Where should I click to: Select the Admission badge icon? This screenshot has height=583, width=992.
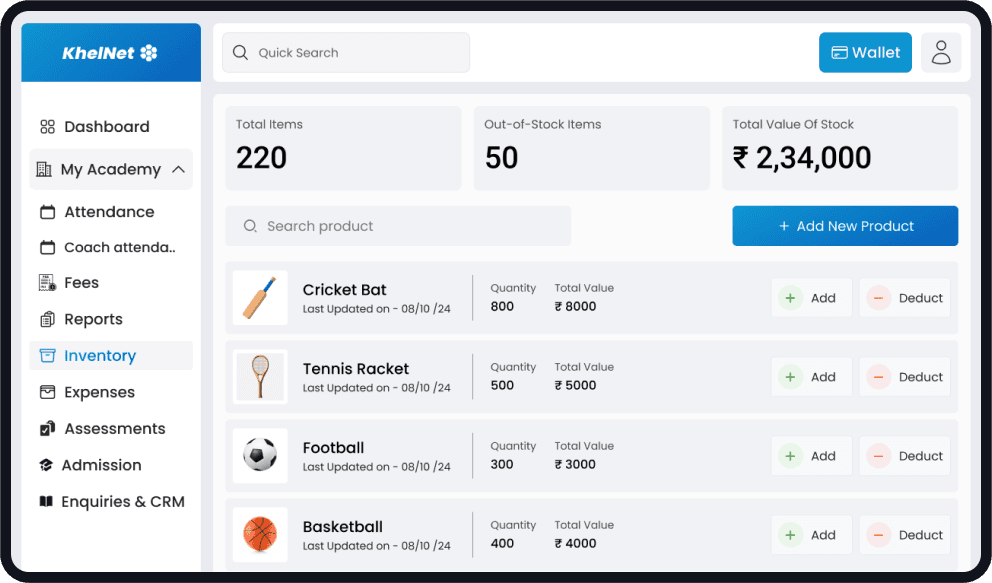[x=46, y=464]
